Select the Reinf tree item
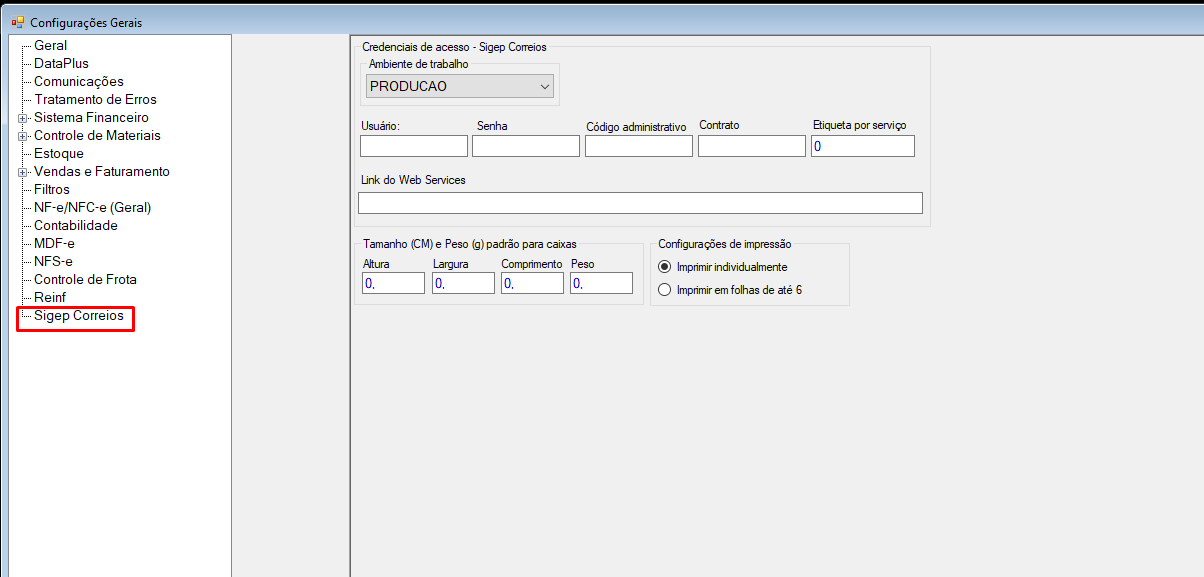The height and width of the screenshot is (577, 1204). coord(49,297)
